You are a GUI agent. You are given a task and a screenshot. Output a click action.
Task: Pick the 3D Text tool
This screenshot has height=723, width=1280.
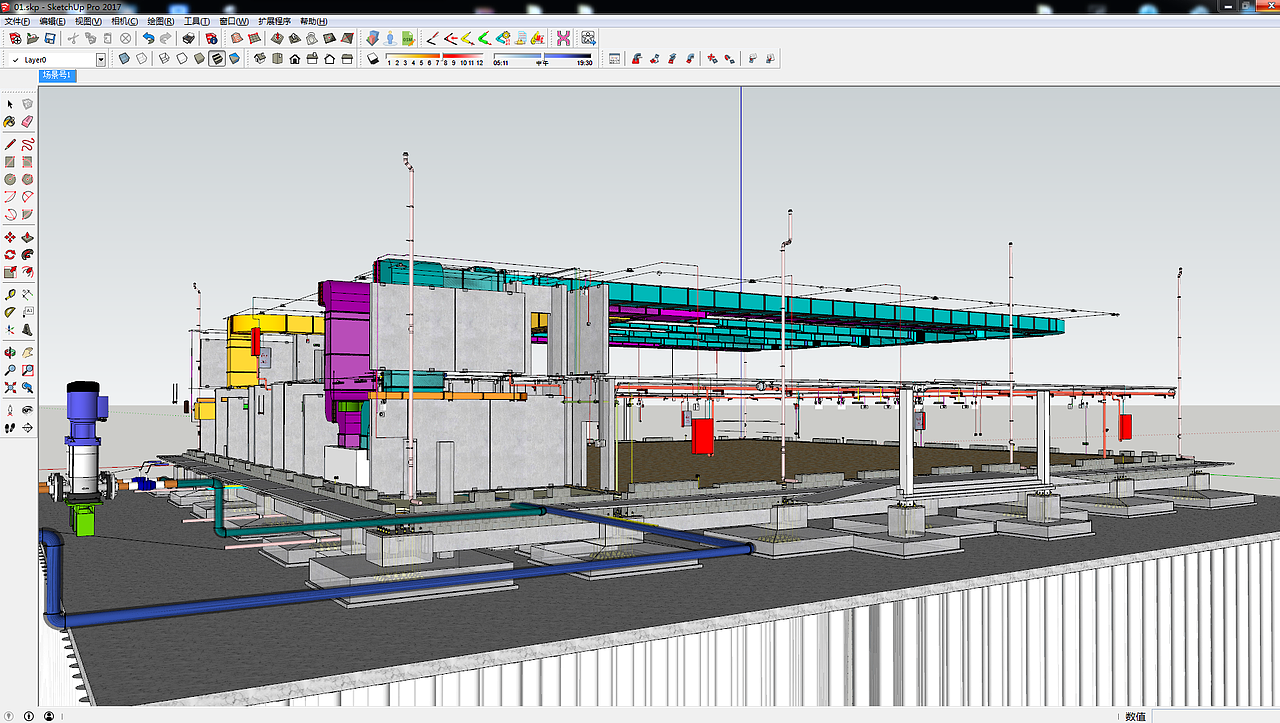click(x=28, y=330)
